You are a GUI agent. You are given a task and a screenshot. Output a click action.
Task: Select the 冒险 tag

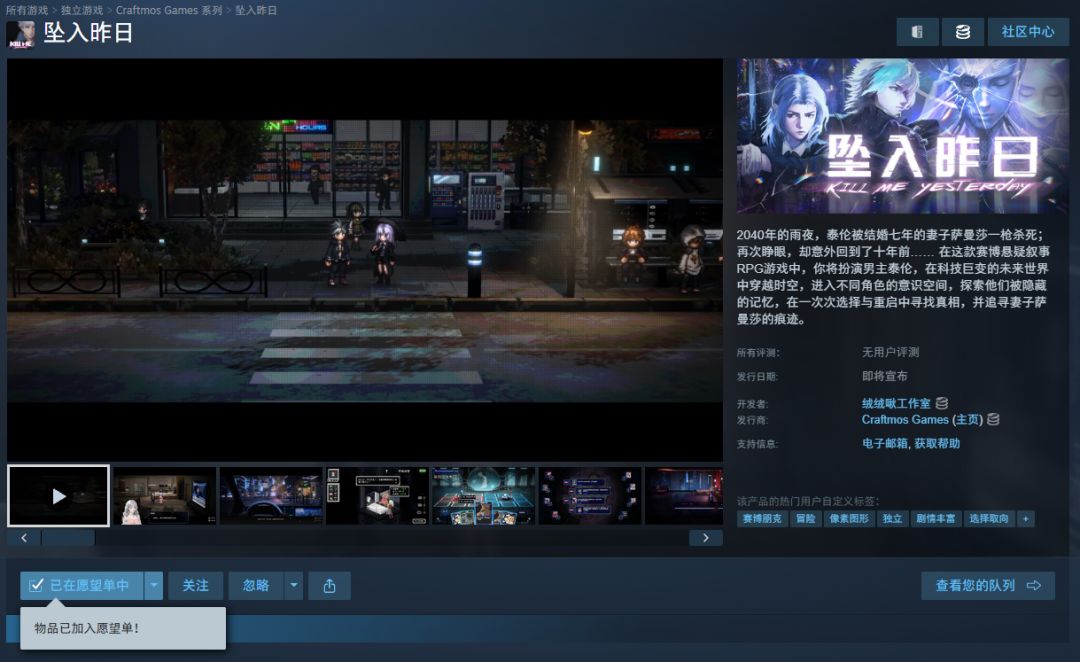tap(805, 519)
